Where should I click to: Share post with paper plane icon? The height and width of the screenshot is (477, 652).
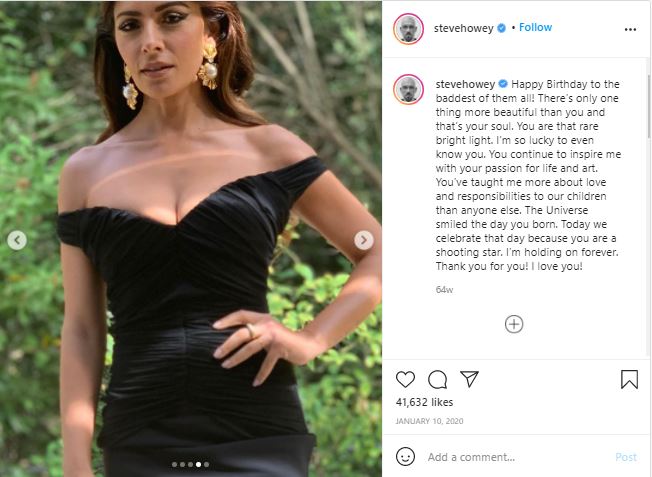point(468,379)
